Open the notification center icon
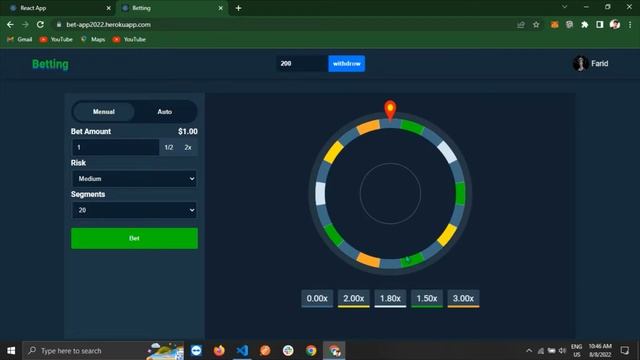 [x=624, y=351]
